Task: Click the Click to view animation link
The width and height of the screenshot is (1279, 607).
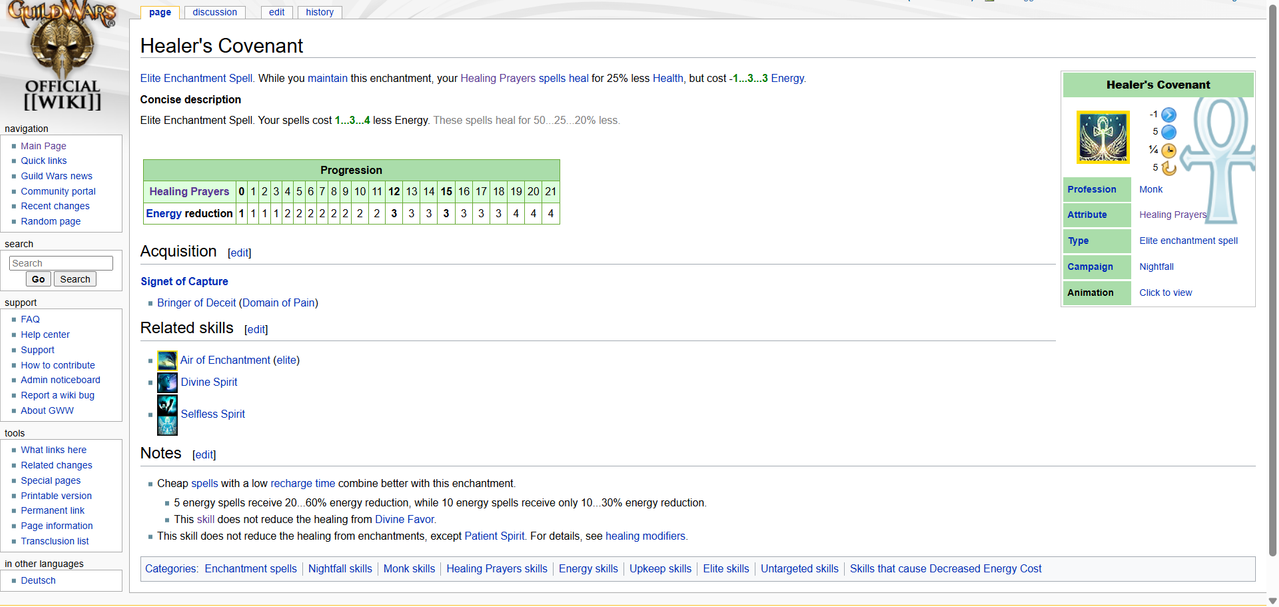Action: [x=1165, y=293]
